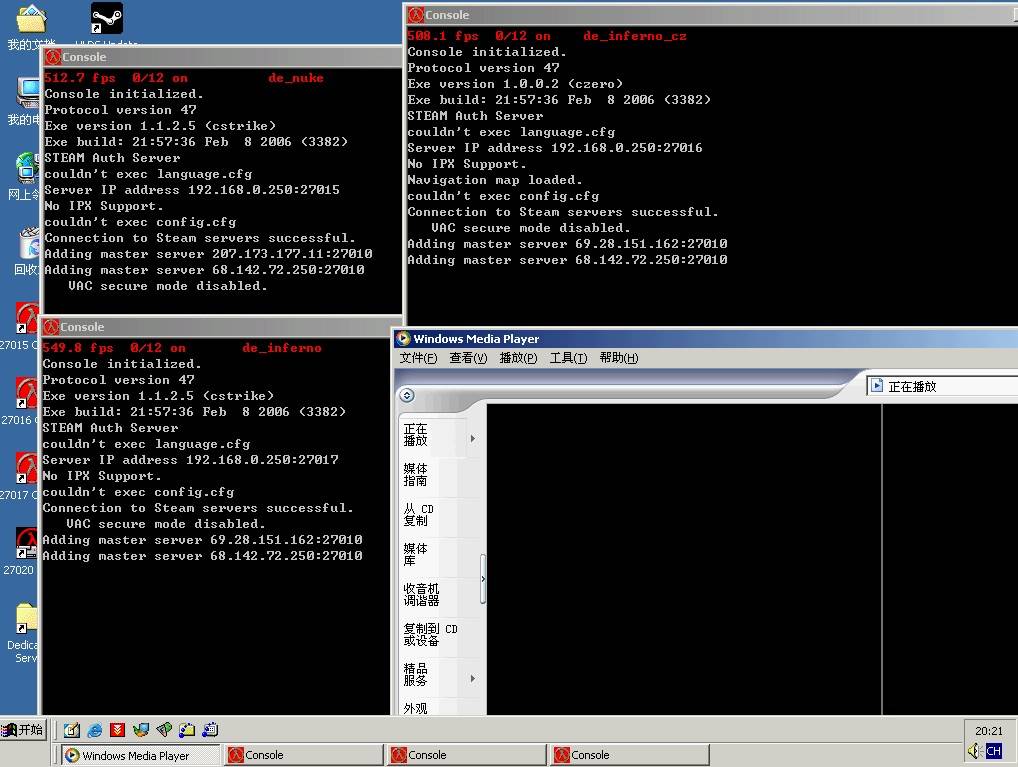Expand the arrow beside 正在播放 in sidebar

click(x=473, y=438)
